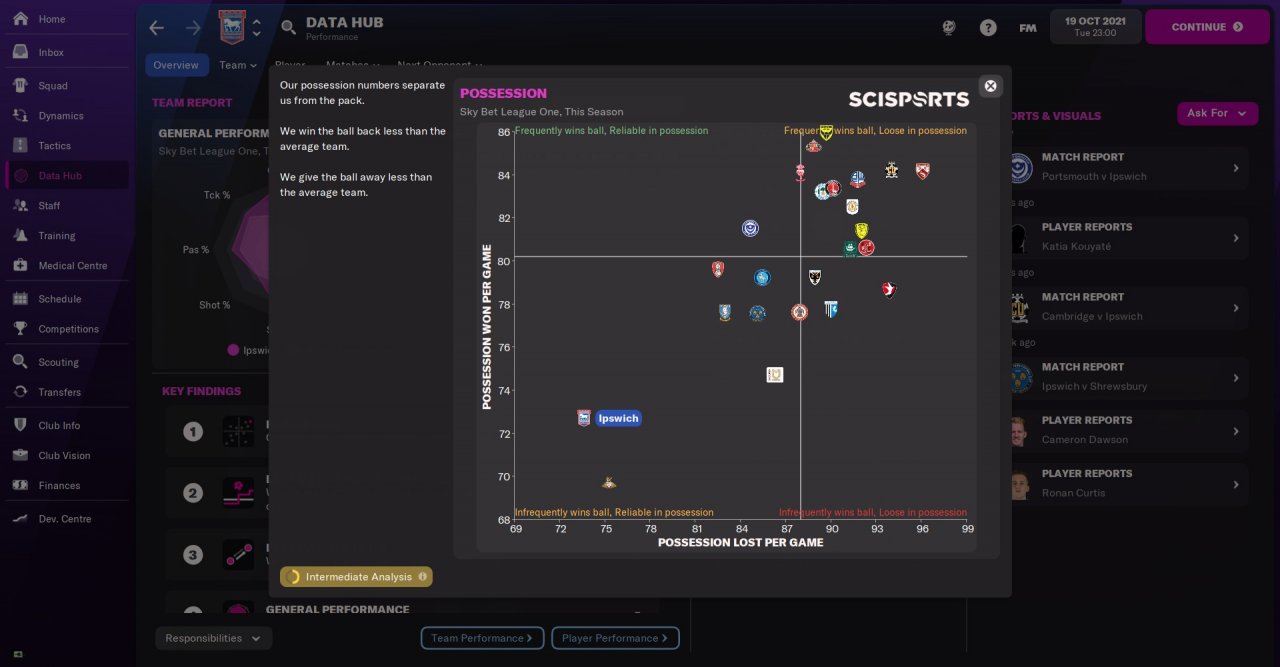This screenshot has width=1280, height=667.
Task: Open the Dynamics sidebar icon
Action: (x=20, y=116)
